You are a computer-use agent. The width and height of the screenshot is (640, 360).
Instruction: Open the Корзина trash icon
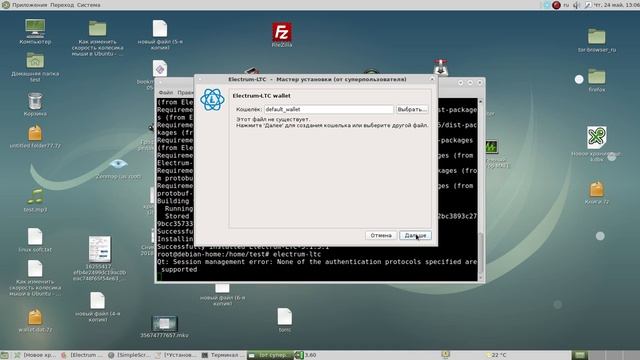[35, 104]
